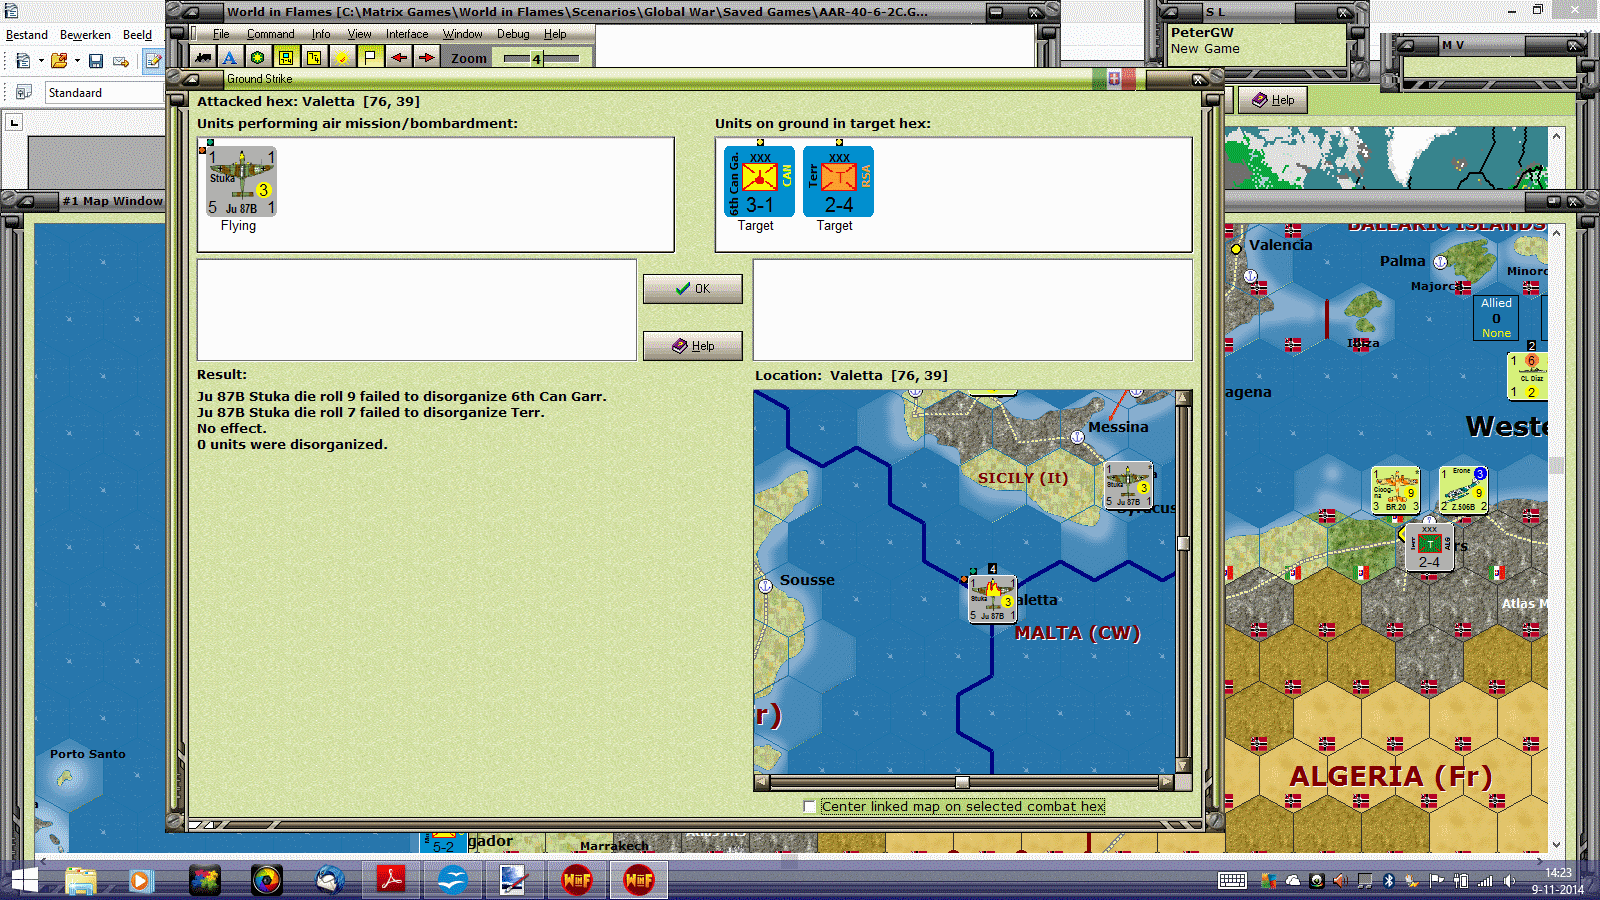Click the white flag toolbar icon
Viewport: 1600px width, 900px height.
click(370, 58)
